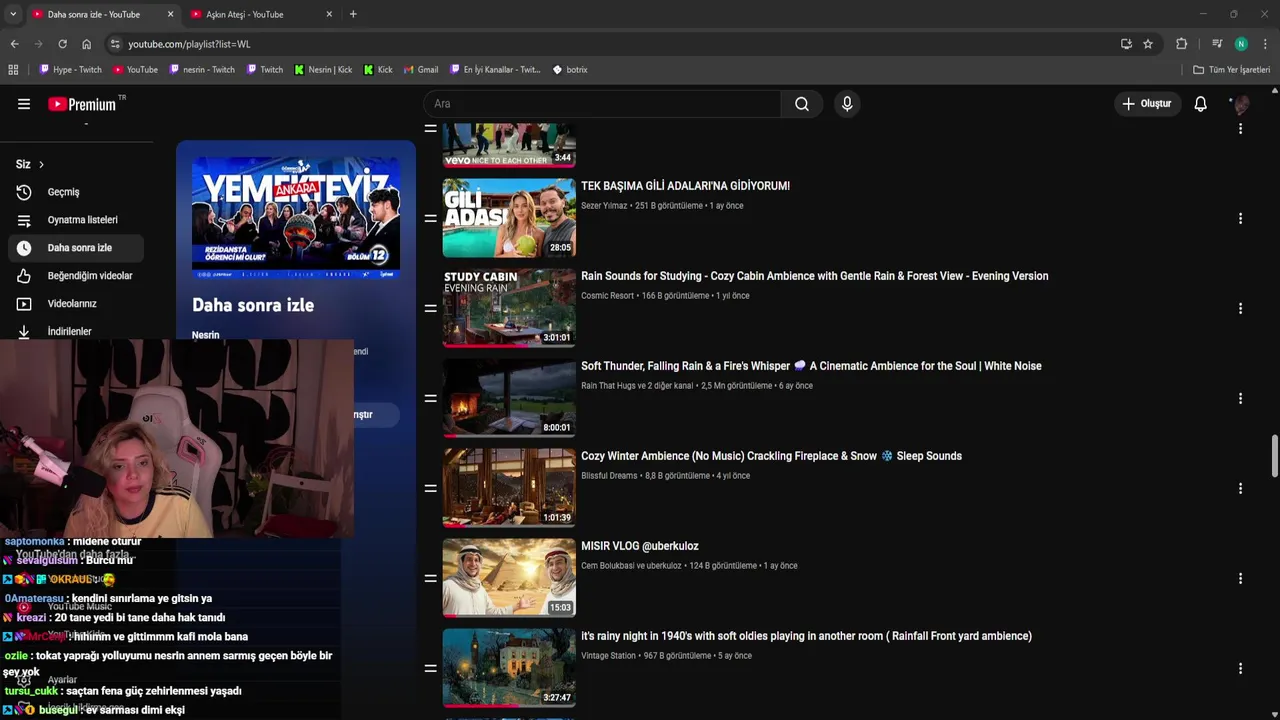Go back in browser history

coord(14,44)
